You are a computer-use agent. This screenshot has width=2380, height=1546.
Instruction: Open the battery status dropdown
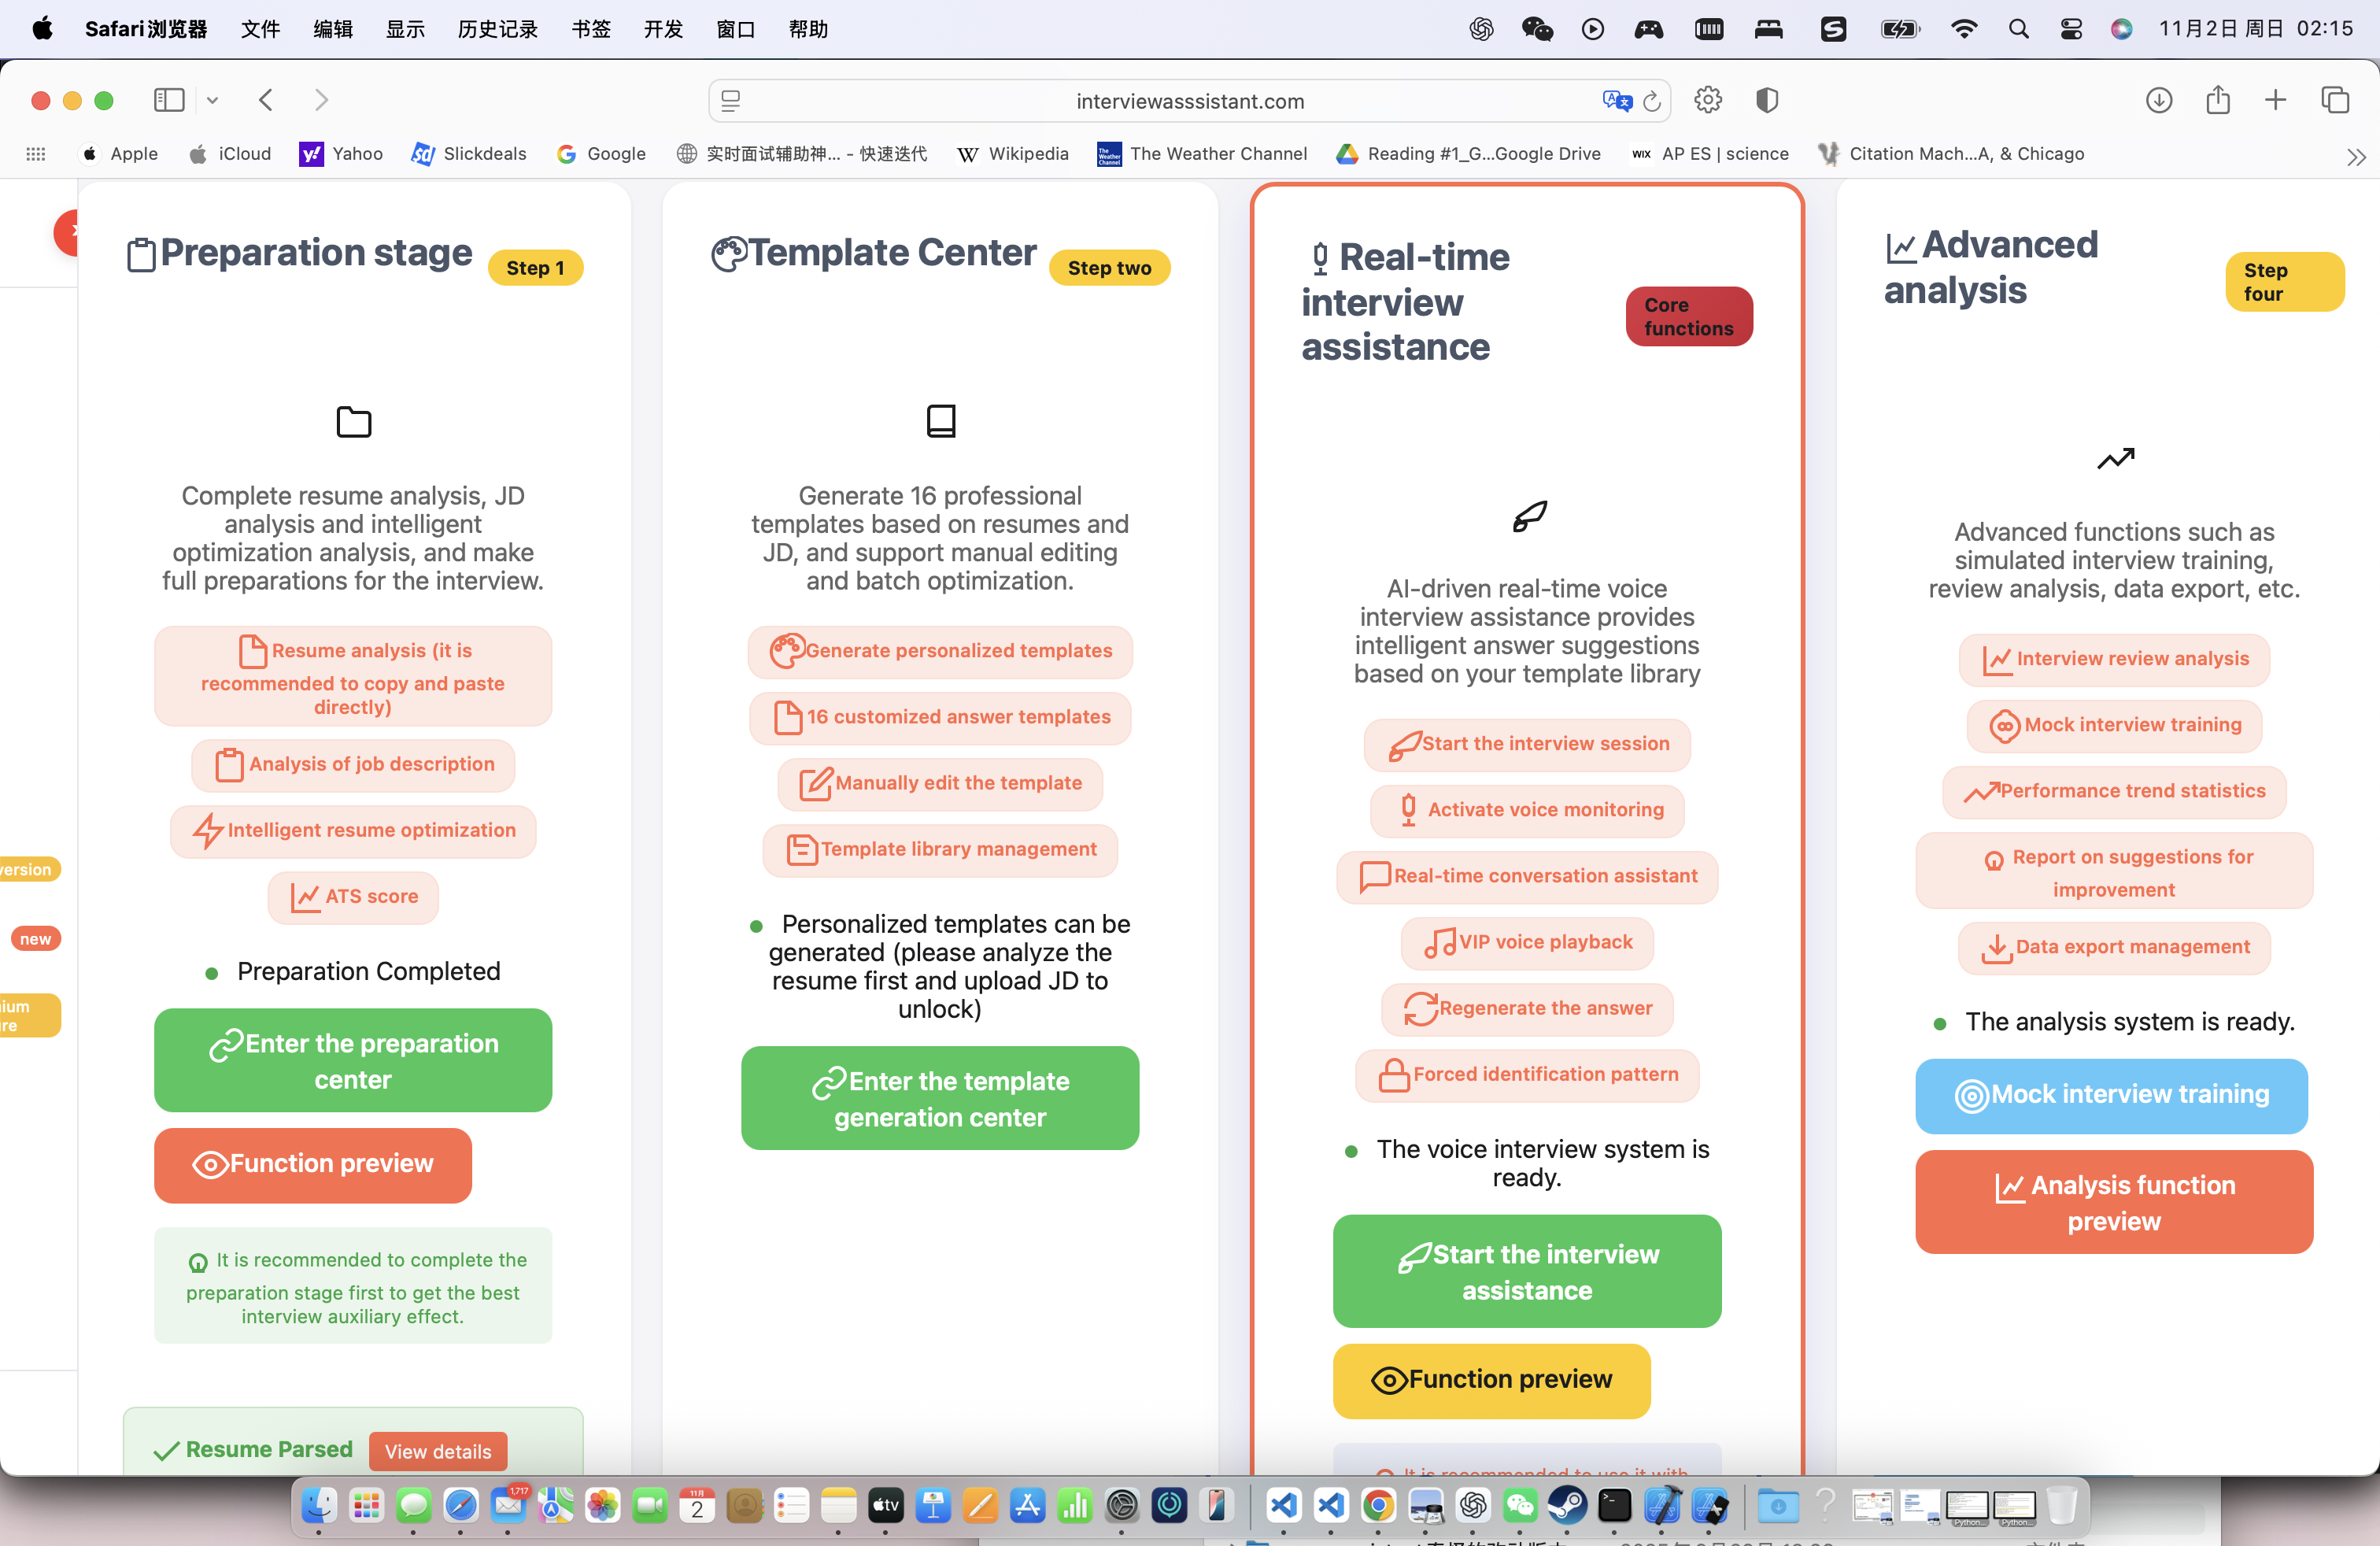[x=1899, y=29]
